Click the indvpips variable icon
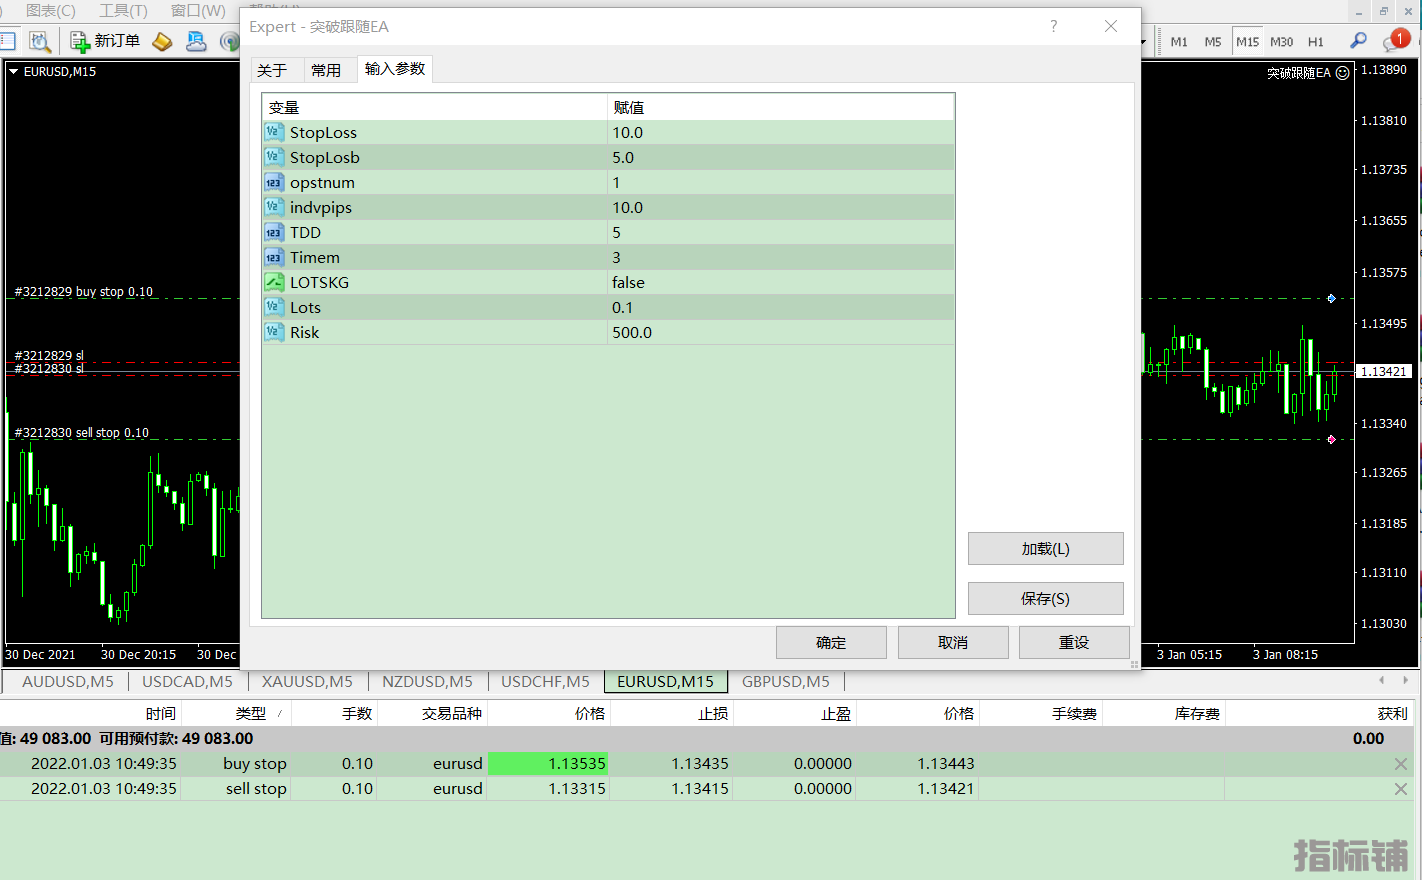1422x880 pixels. point(274,207)
